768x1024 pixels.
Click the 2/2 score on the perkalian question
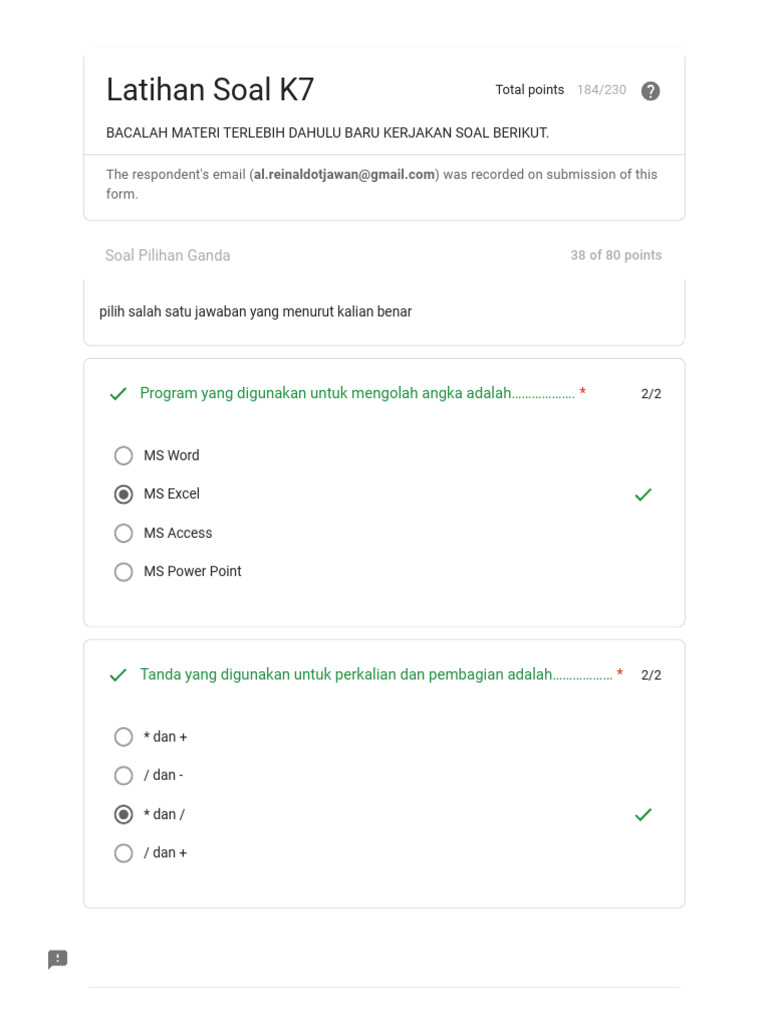[x=651, y=675]
